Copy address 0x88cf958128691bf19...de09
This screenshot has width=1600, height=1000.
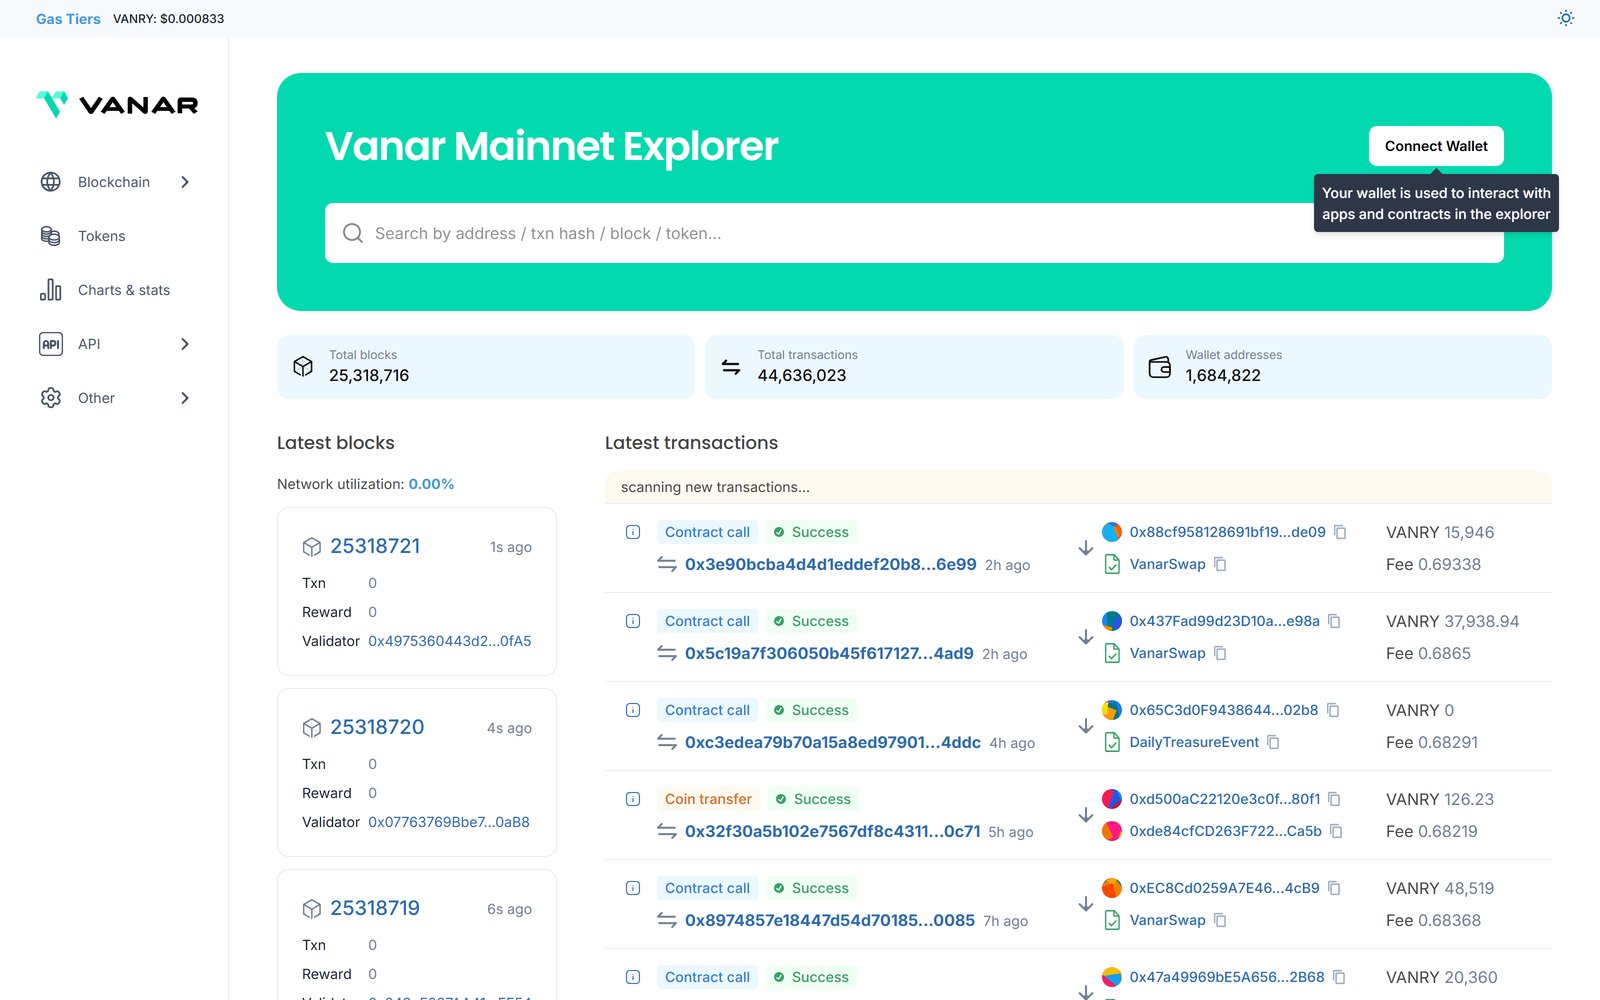click(1340, 532)
